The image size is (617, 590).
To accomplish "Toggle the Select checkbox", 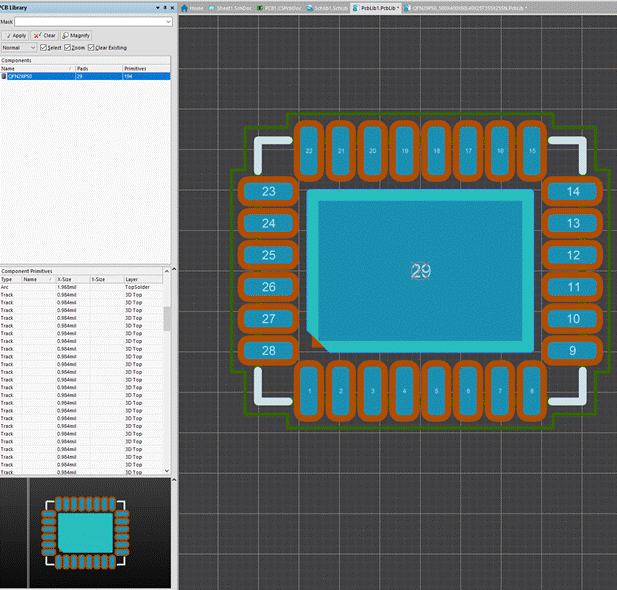I will pos(44,47).
